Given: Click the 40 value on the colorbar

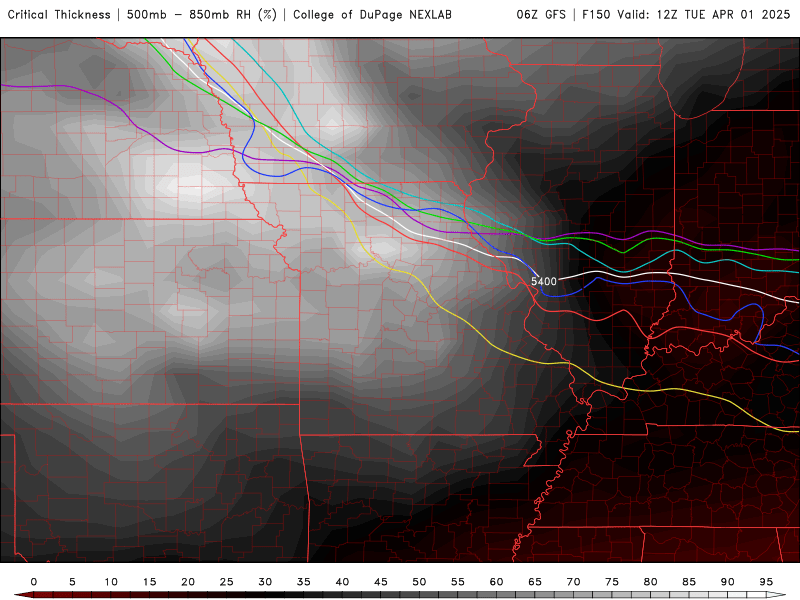Looking at the screenshot, I should (342, 582).
